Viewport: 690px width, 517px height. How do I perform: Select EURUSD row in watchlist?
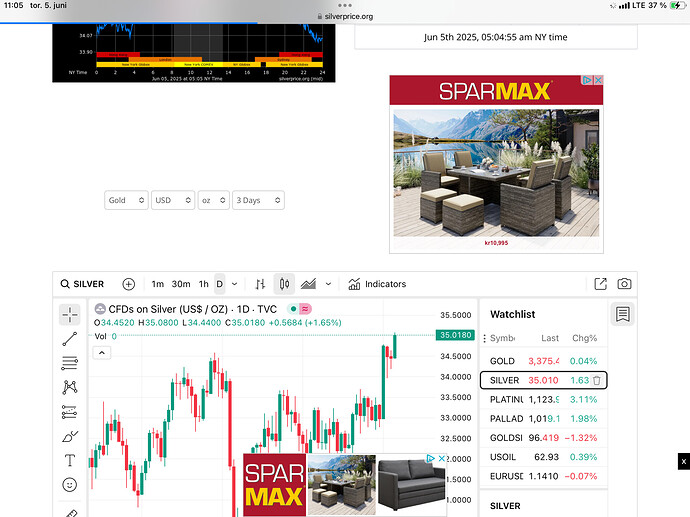point(543,477)
